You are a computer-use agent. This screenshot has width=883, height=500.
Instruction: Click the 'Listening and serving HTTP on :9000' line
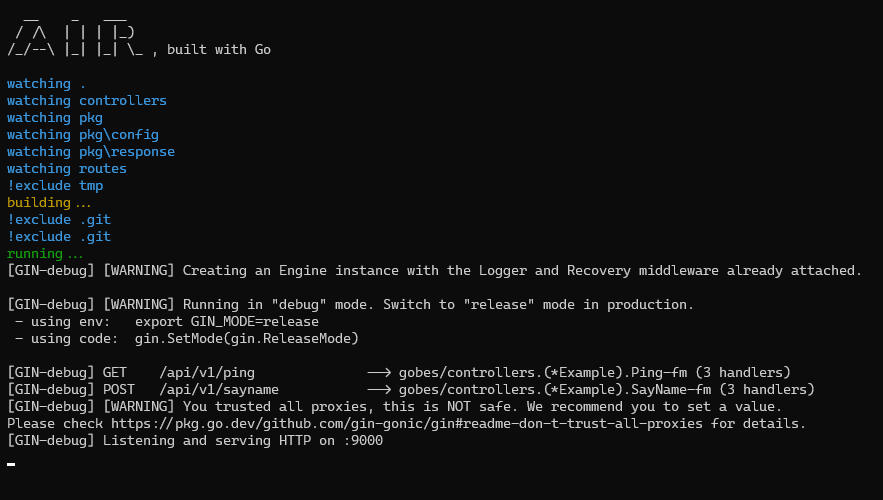(x=243, y=440)
